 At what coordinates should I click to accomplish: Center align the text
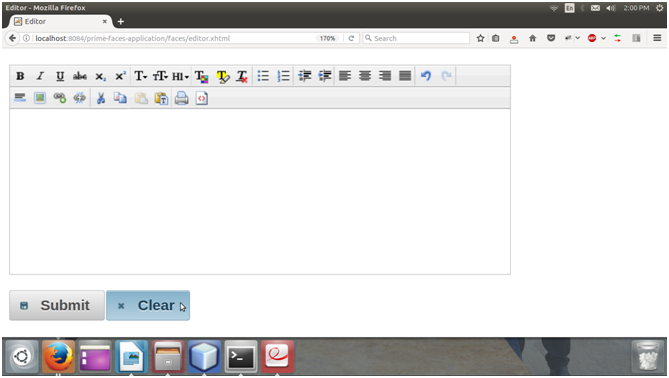pyautogui.click(x=365, y=76)
